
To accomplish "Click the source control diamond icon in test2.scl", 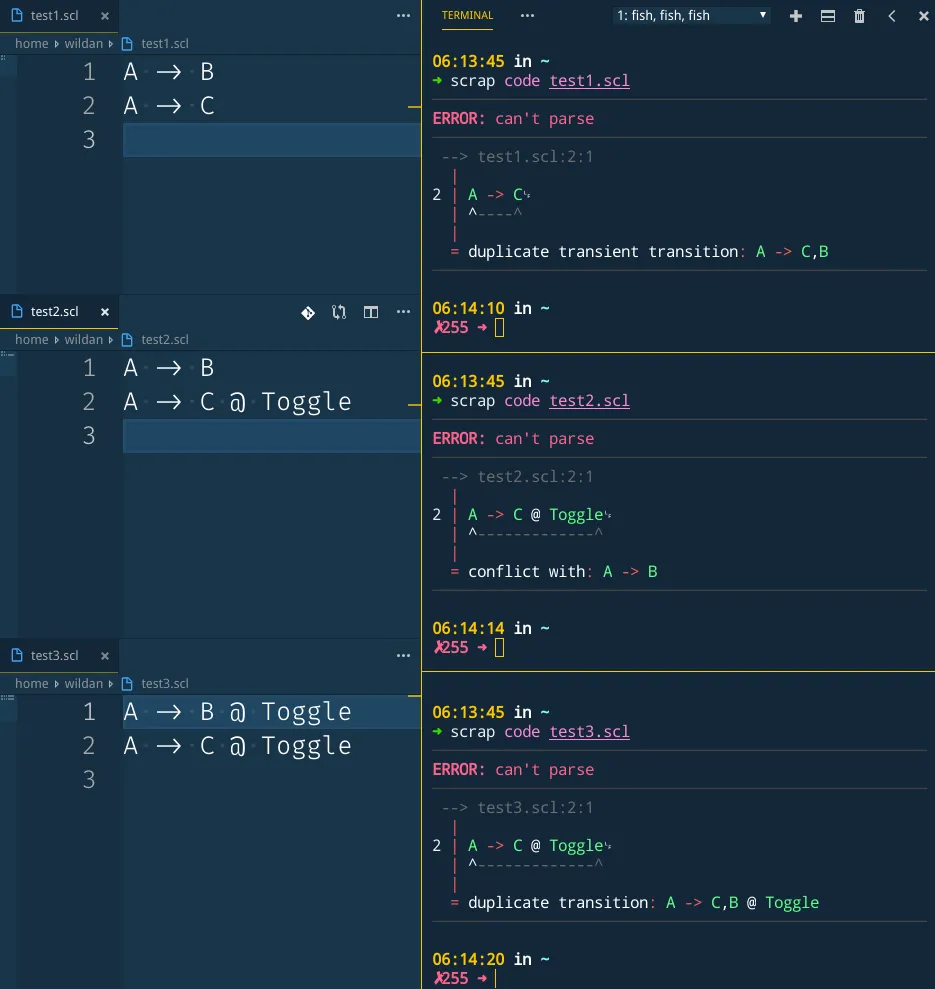I will pyautogui.click(x=308, y=312).
